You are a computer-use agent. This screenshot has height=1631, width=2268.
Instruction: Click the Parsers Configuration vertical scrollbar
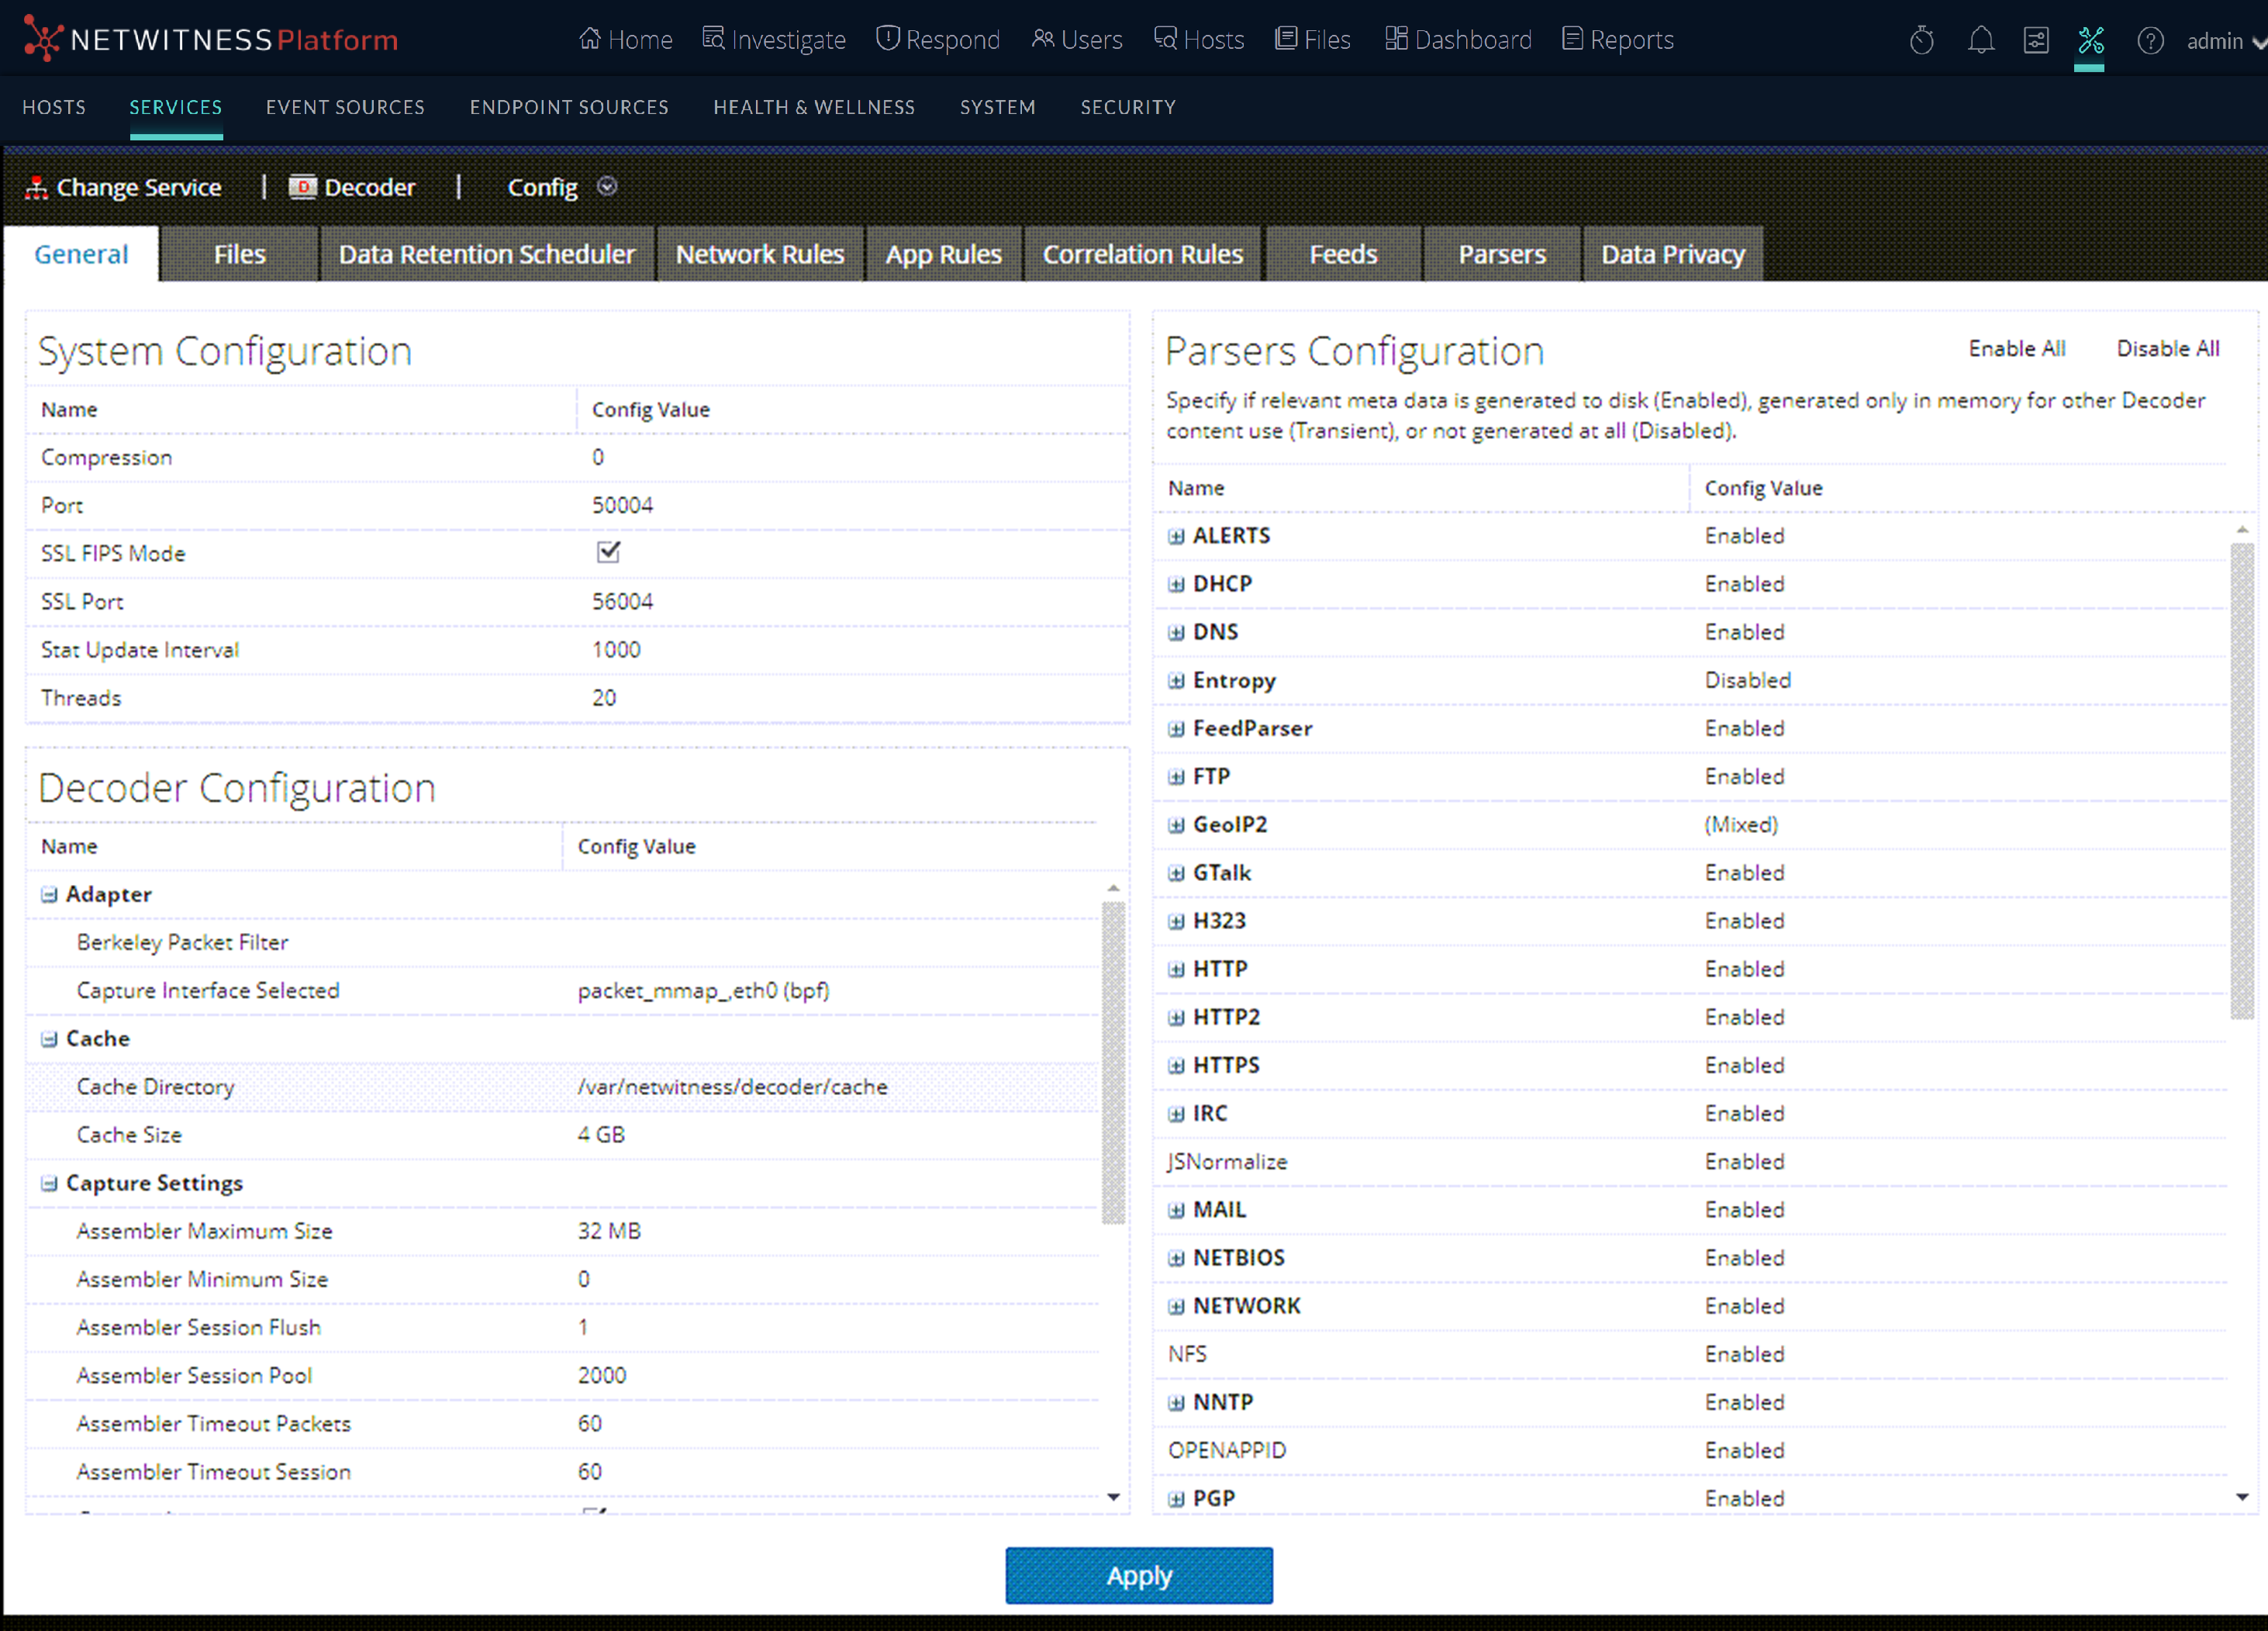point(2241,780)
